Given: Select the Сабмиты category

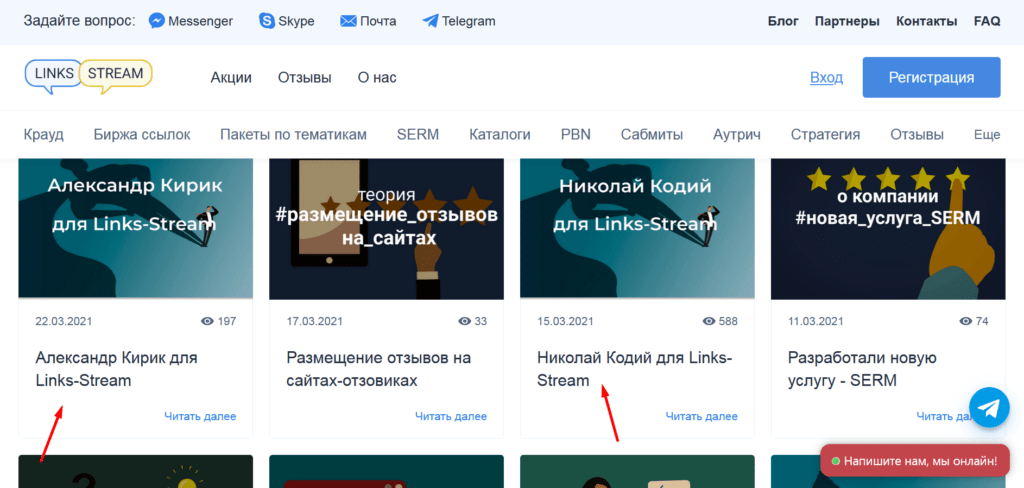Looking at the screenshot, I should click(x=652, y=135).
